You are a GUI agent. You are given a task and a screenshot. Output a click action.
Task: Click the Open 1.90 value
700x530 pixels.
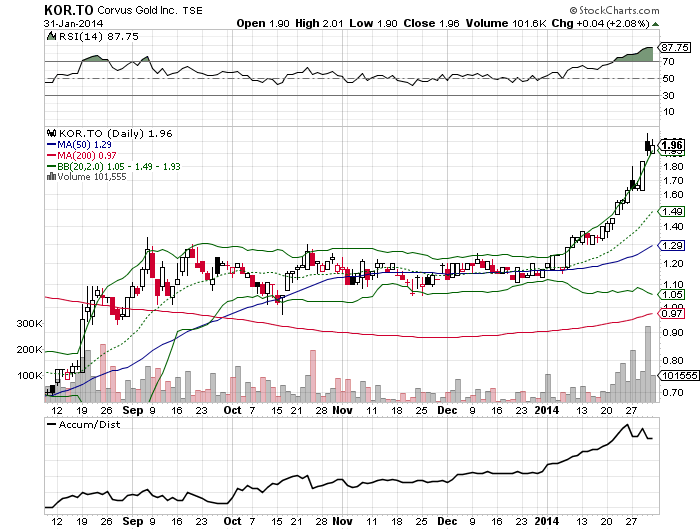coord(263,24)
